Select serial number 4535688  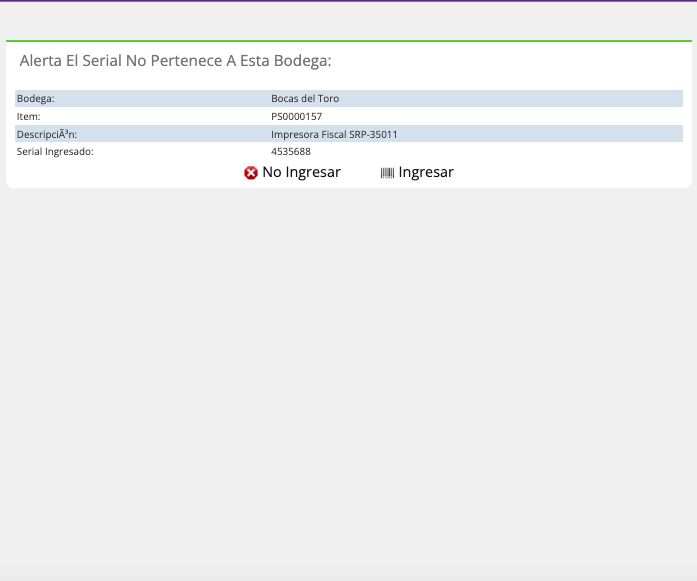(x=291, y=152)
